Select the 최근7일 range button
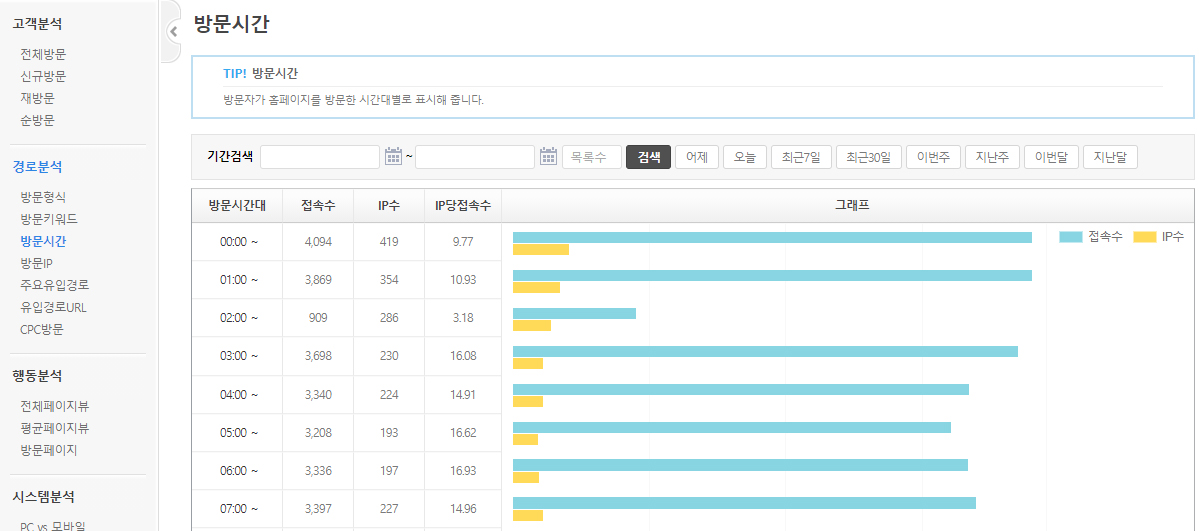 pos(802,157)
